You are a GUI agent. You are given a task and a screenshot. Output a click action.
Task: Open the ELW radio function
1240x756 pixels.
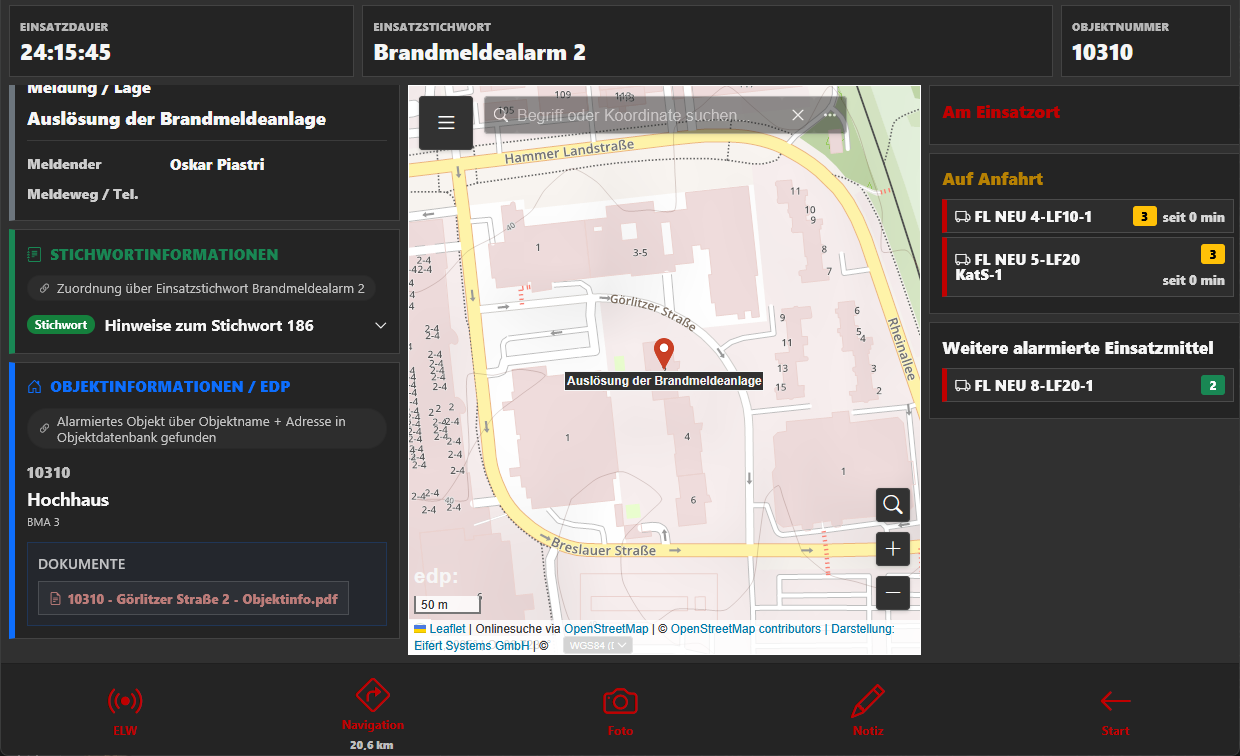[x=125, y=710]
